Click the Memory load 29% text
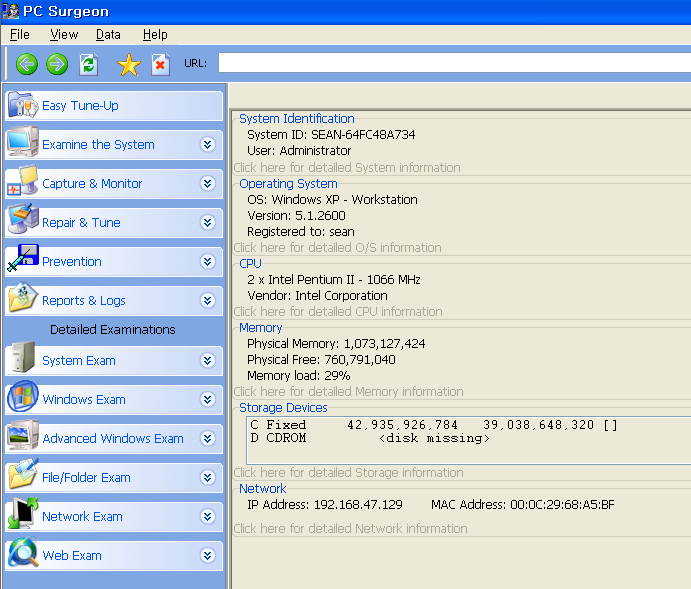The height and width of the screenshot is (589, 691). 299,375
